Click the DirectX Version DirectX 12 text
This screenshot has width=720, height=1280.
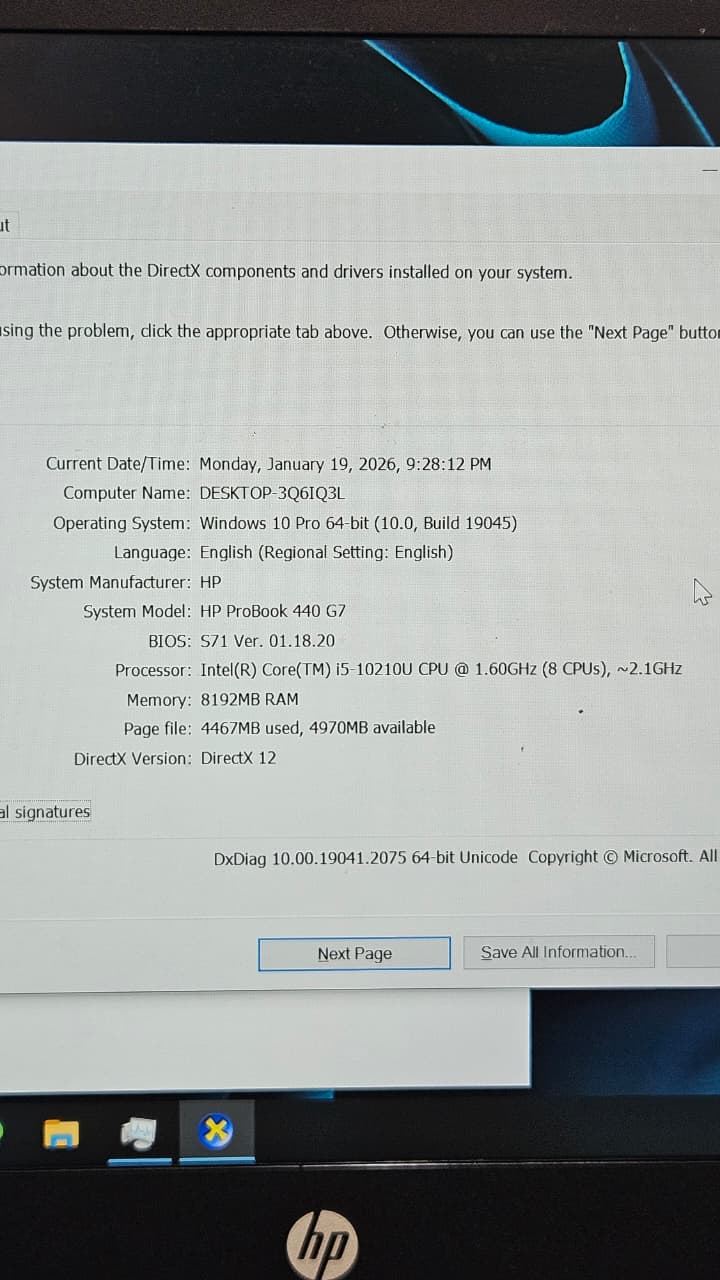click(x=238, y=758)
